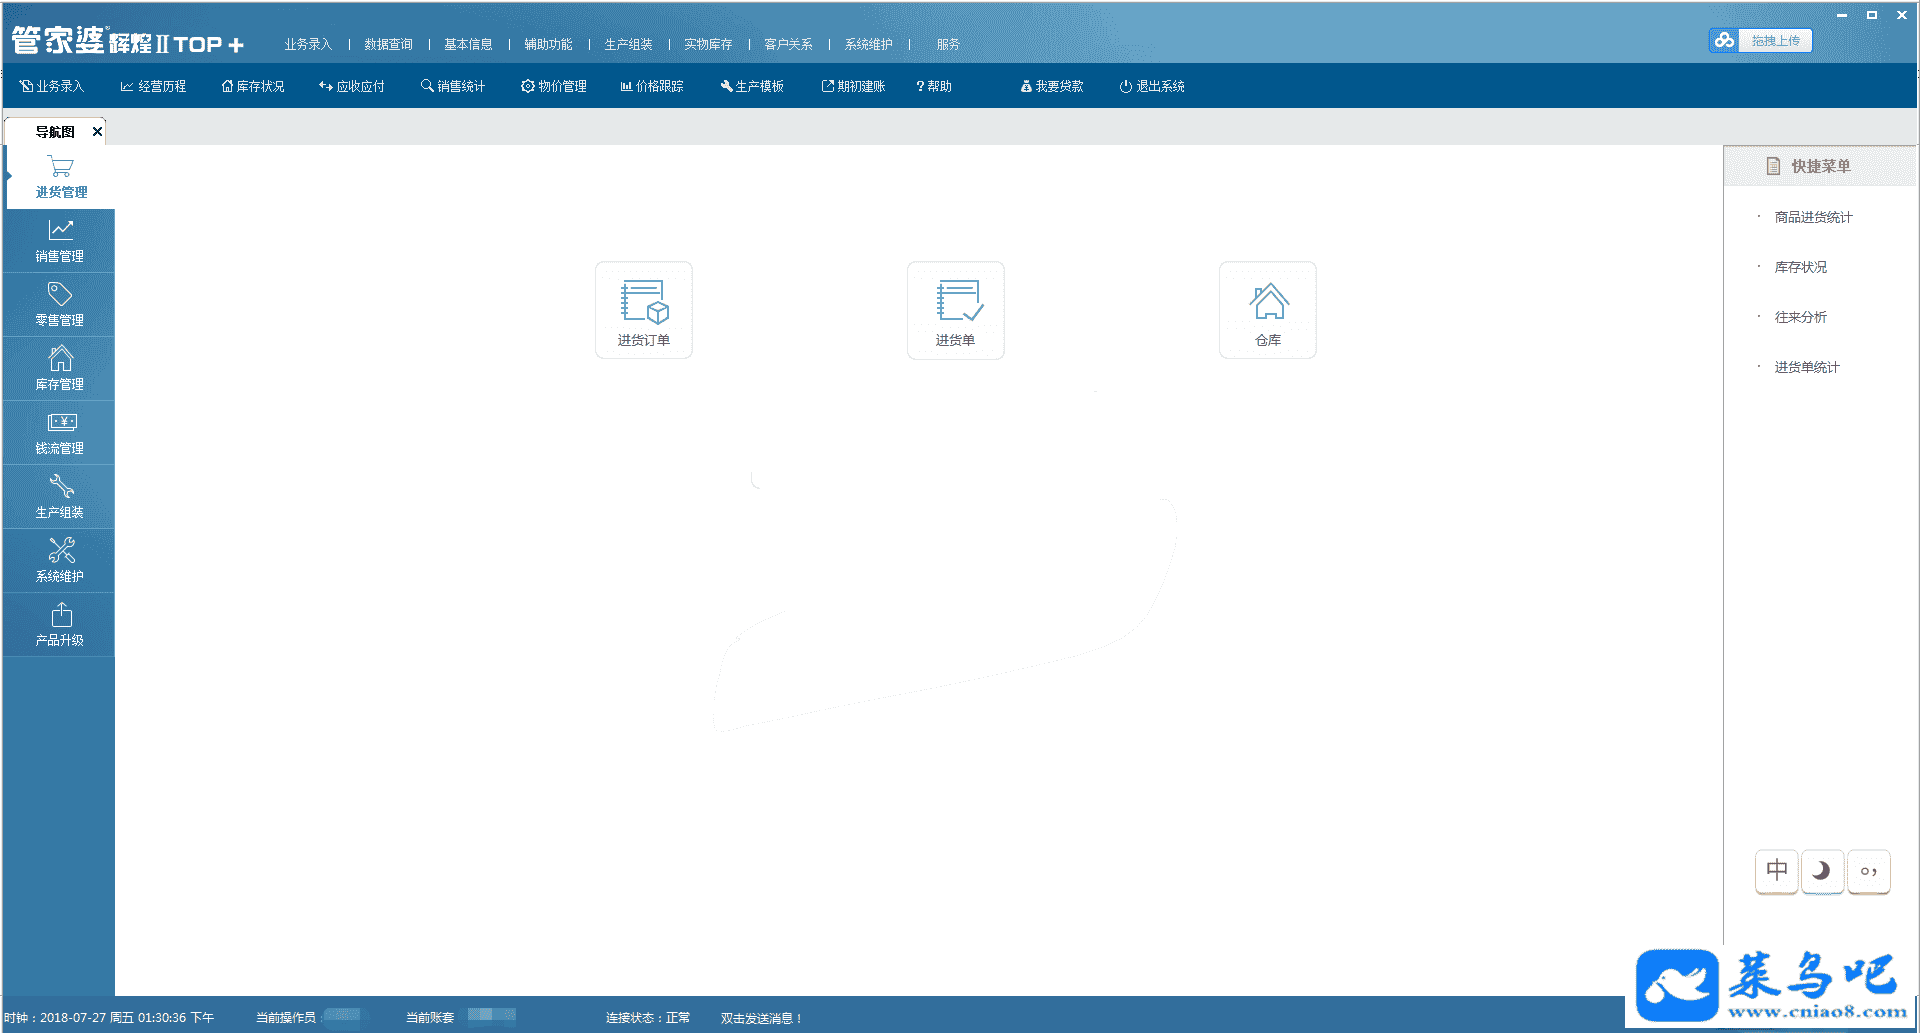
Task: Select 生产组装 wrench icon in left sidebar
Action: tap(60, 497)
